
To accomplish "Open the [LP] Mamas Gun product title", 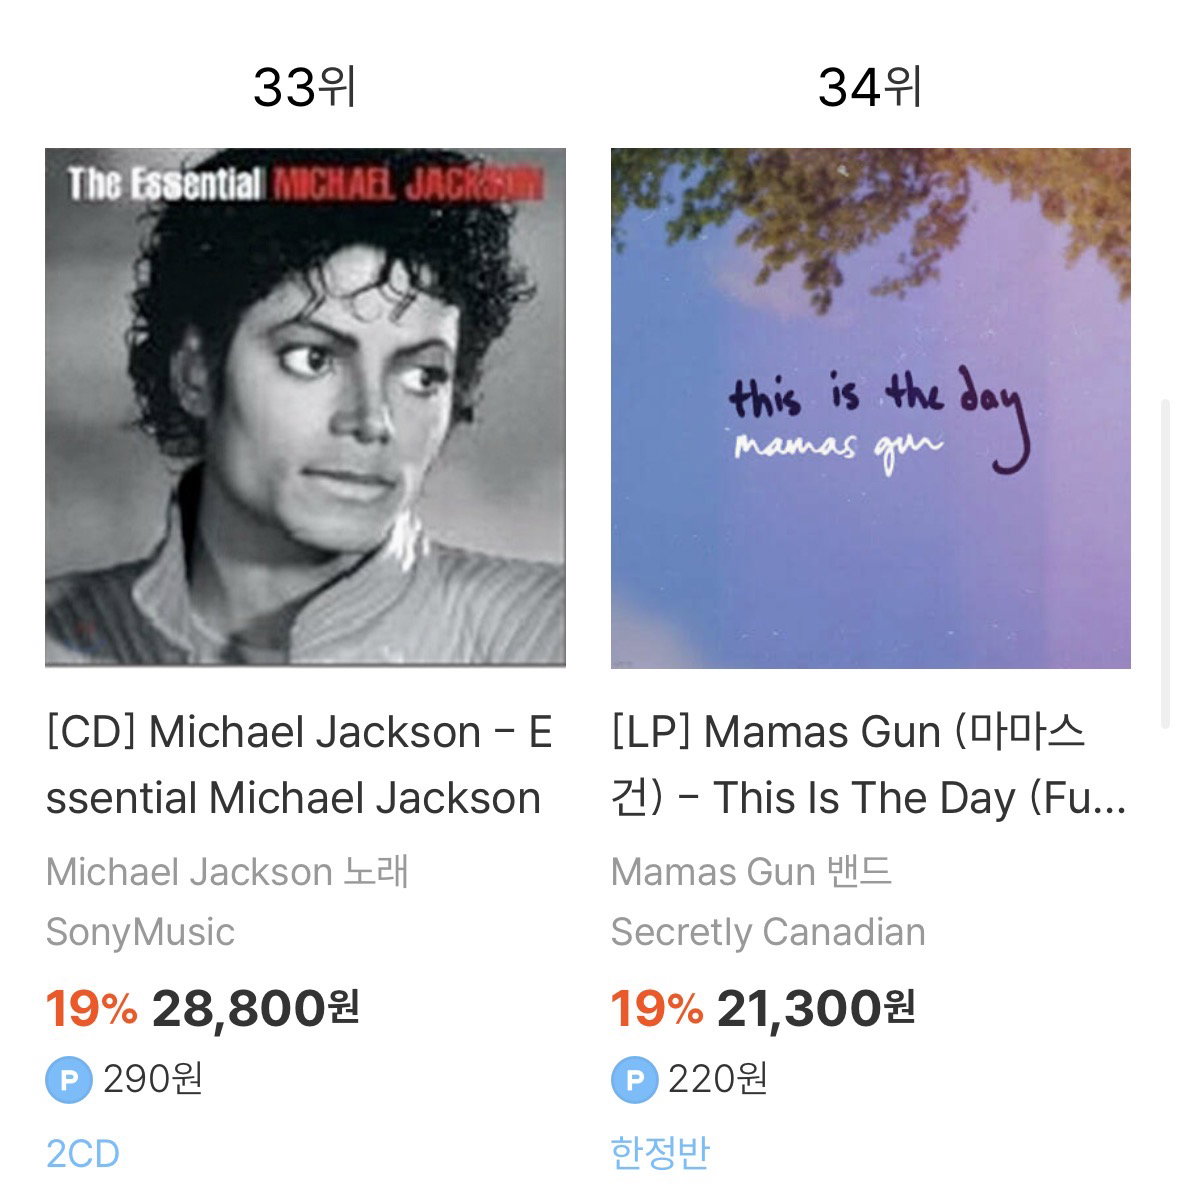I will (869, 765).
